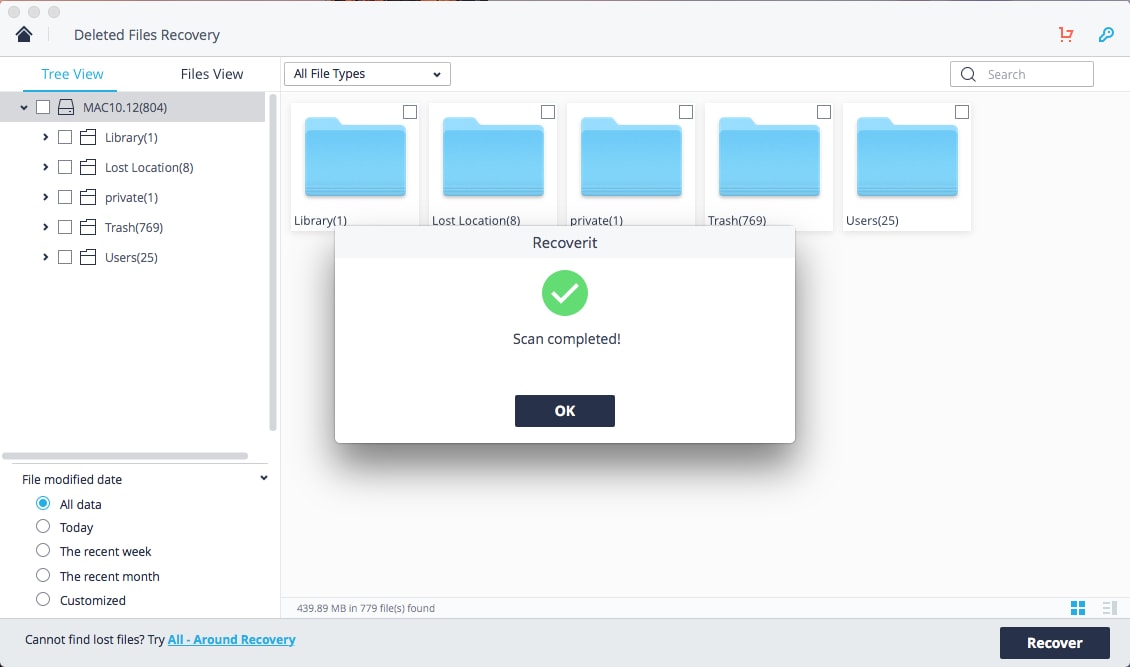Check the Lost Location(8) tree checkbox
Screen dimensions: 1130x667
[x=65, y=167]
